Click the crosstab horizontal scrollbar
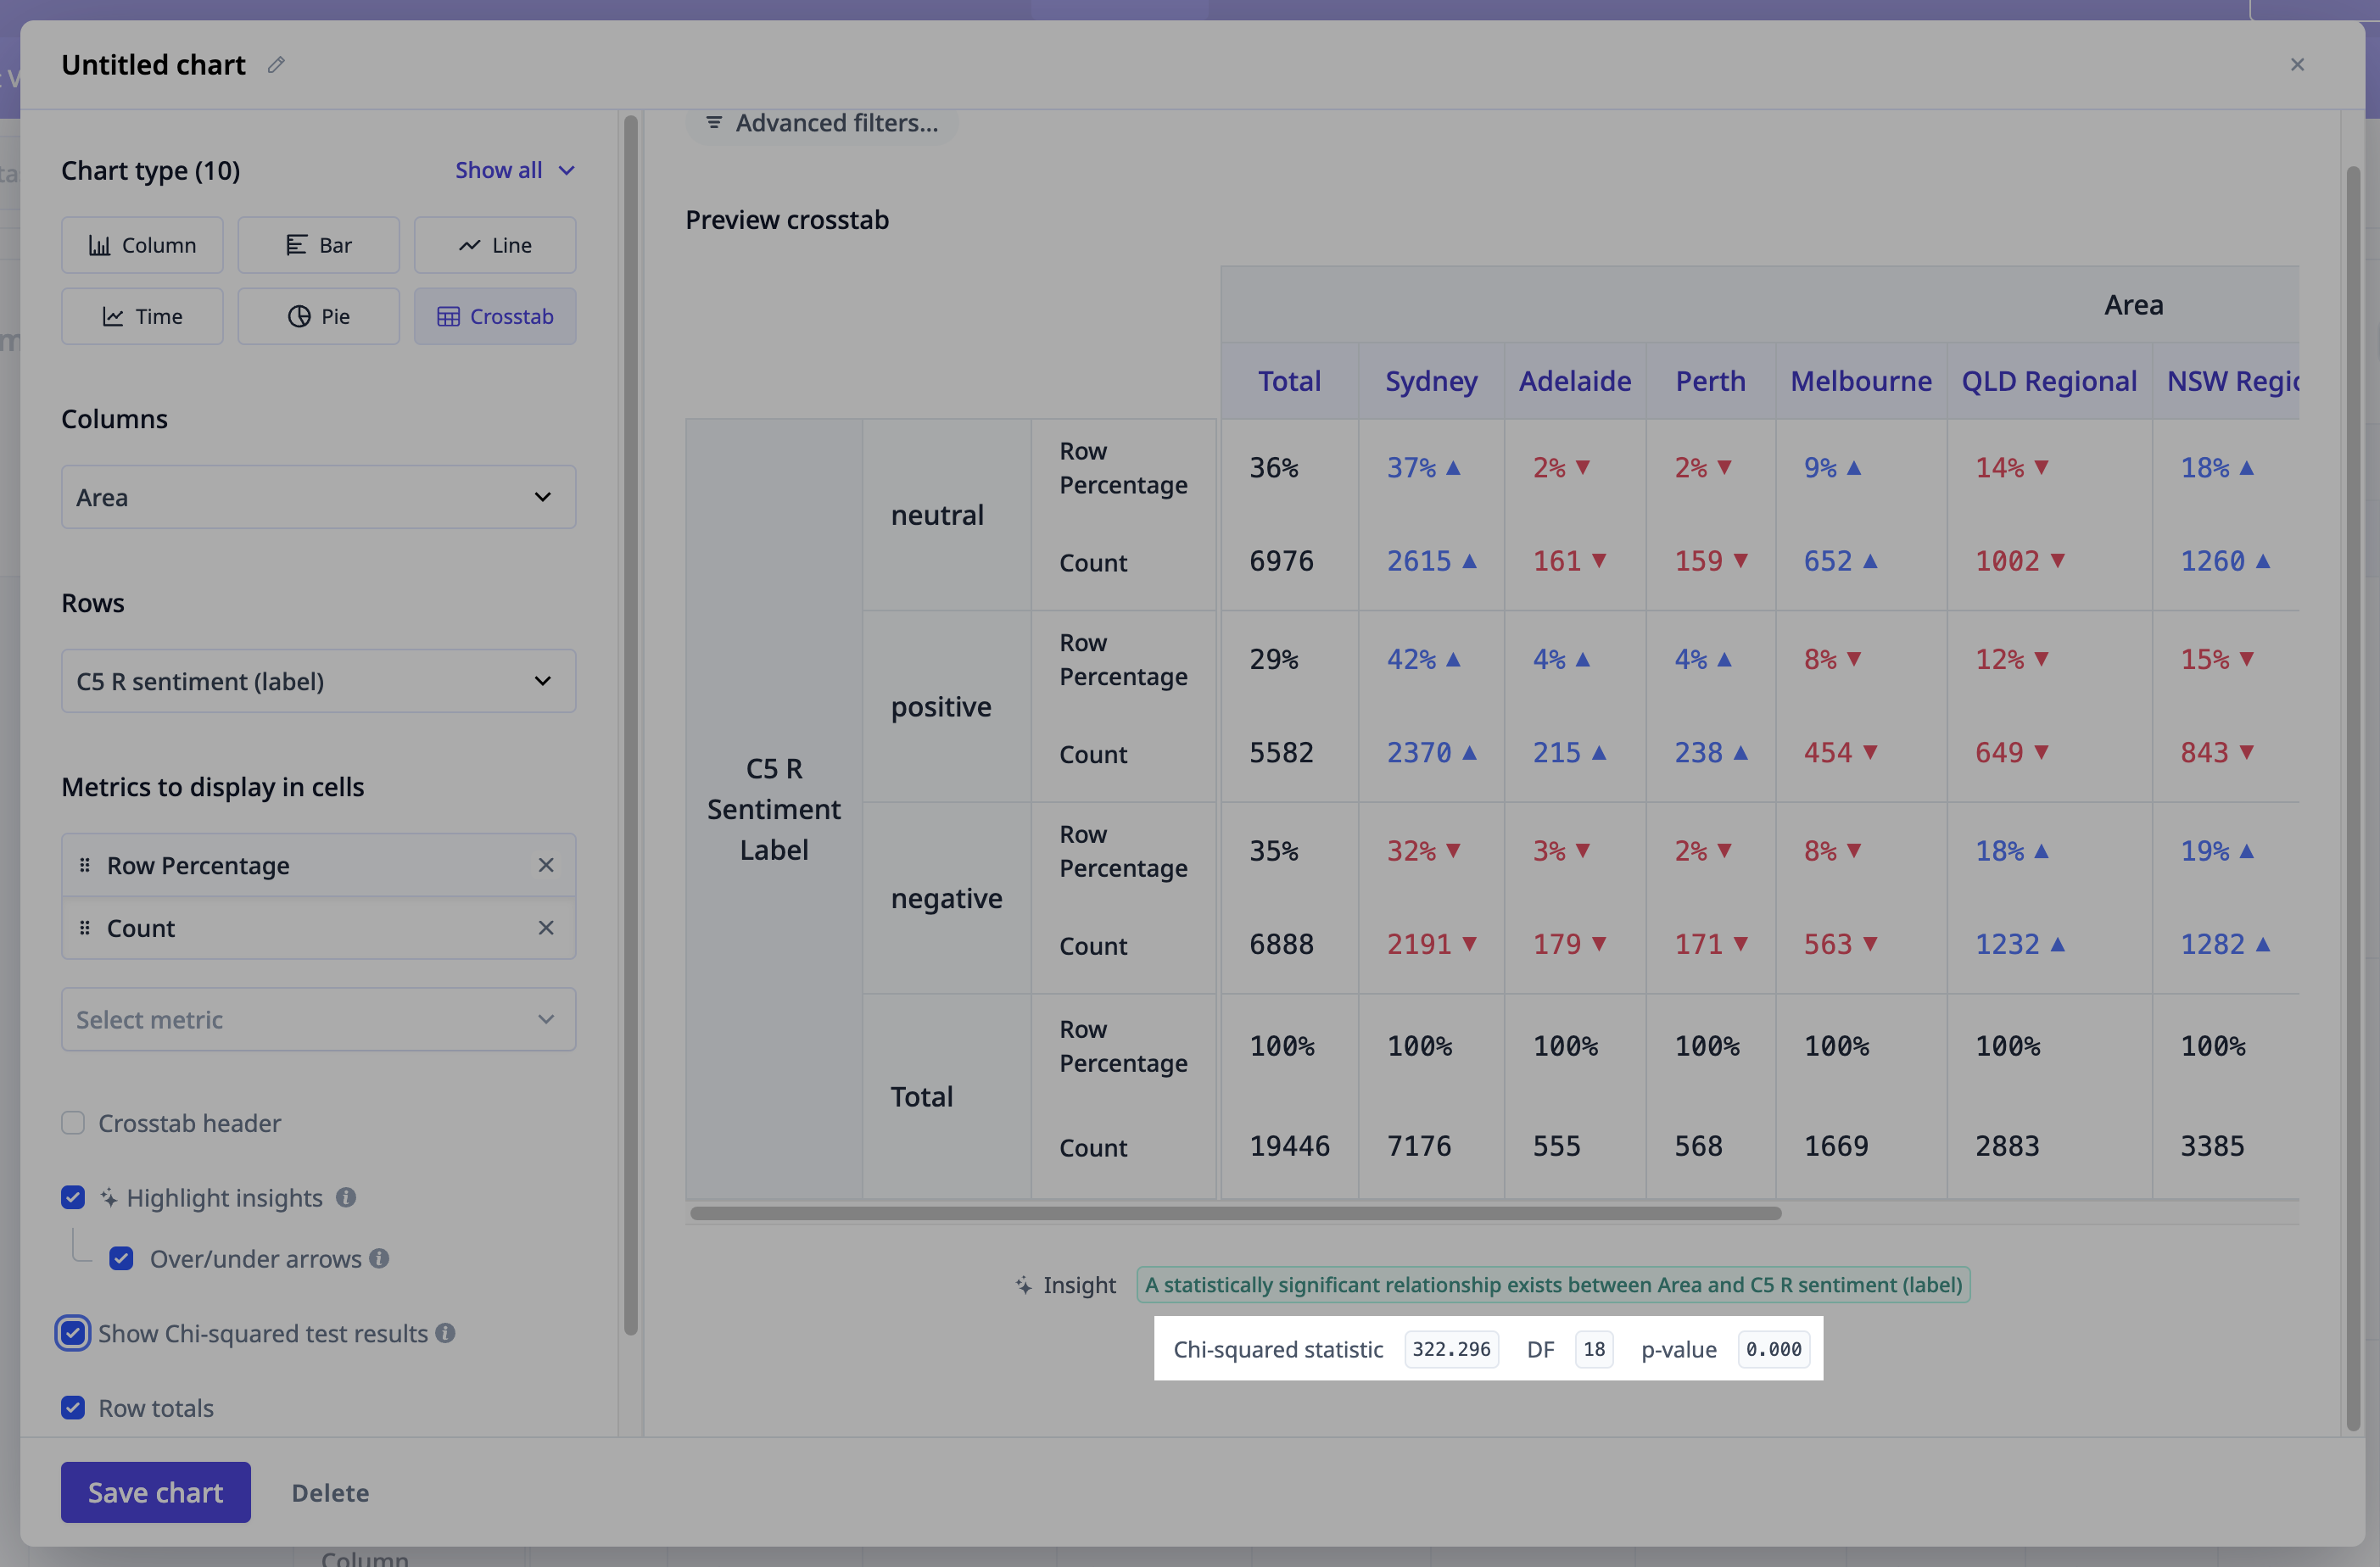The image size is (2380, 1567). (1235, 1213)
